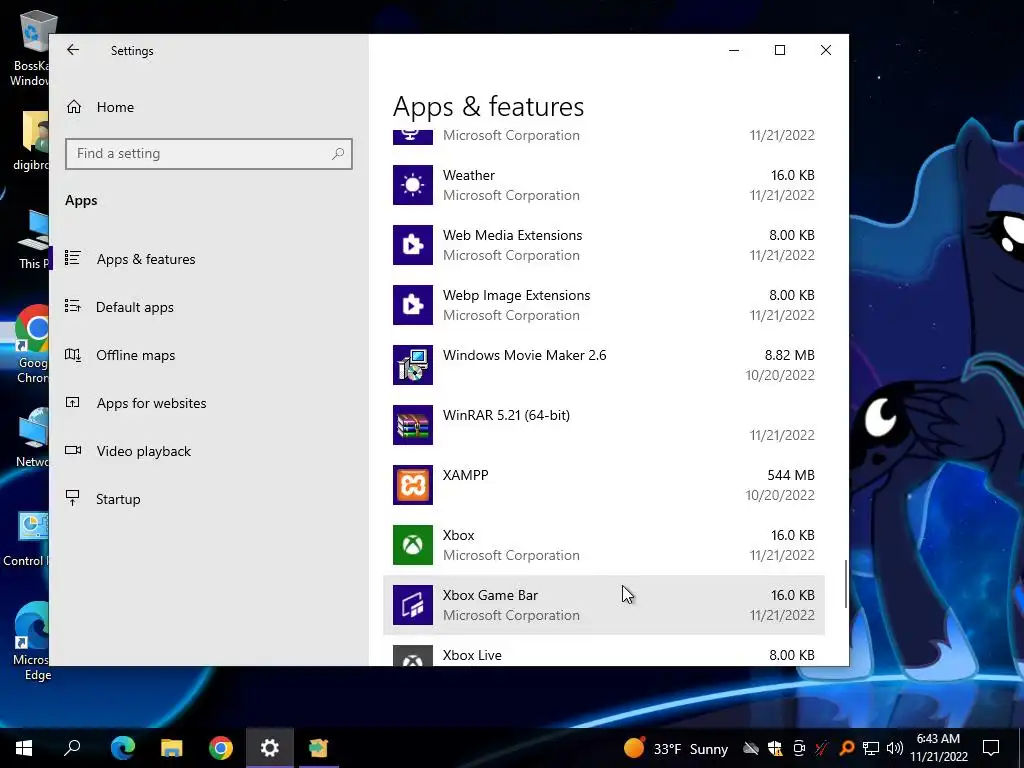Select the WinRAR 5.21 icon
This screenshot has height=768, width=1024.
click(x=413, y=425)
